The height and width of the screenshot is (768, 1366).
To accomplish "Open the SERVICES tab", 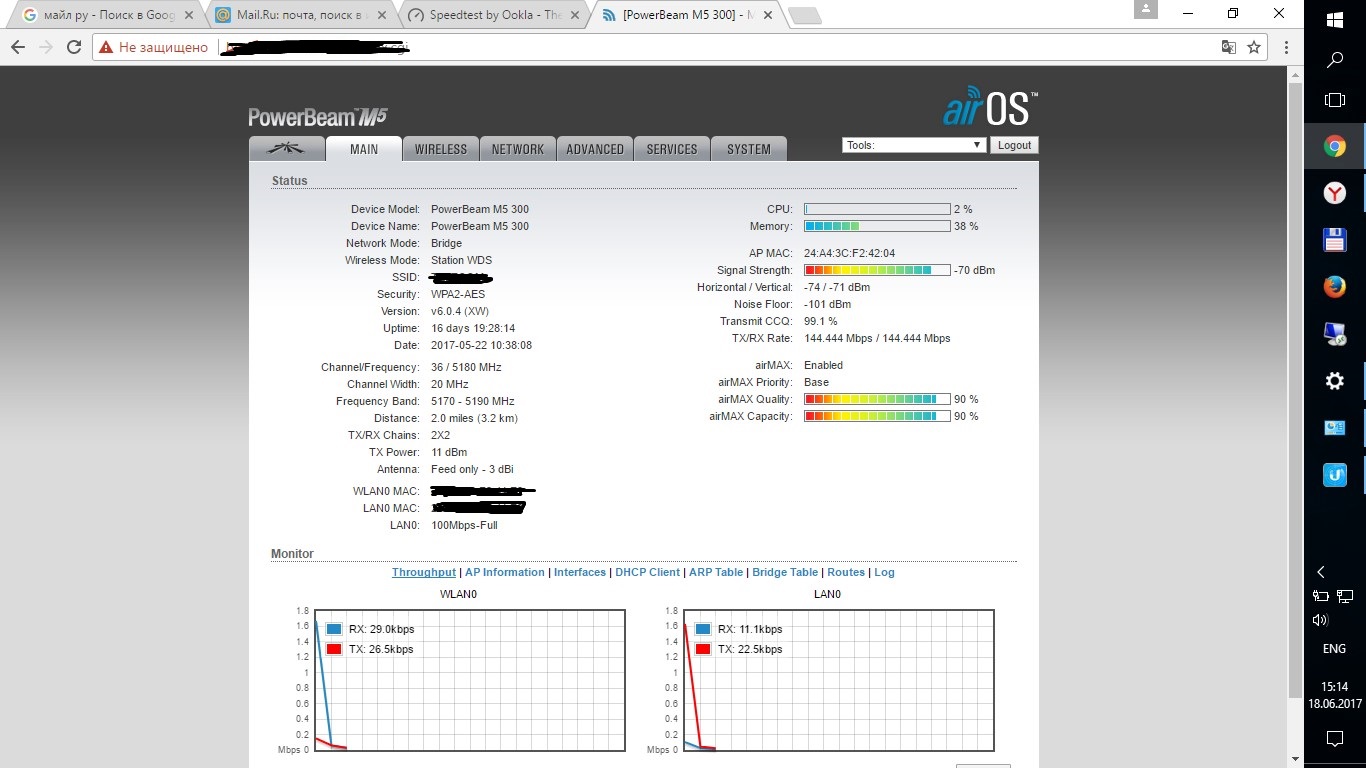I will point(672,149).
